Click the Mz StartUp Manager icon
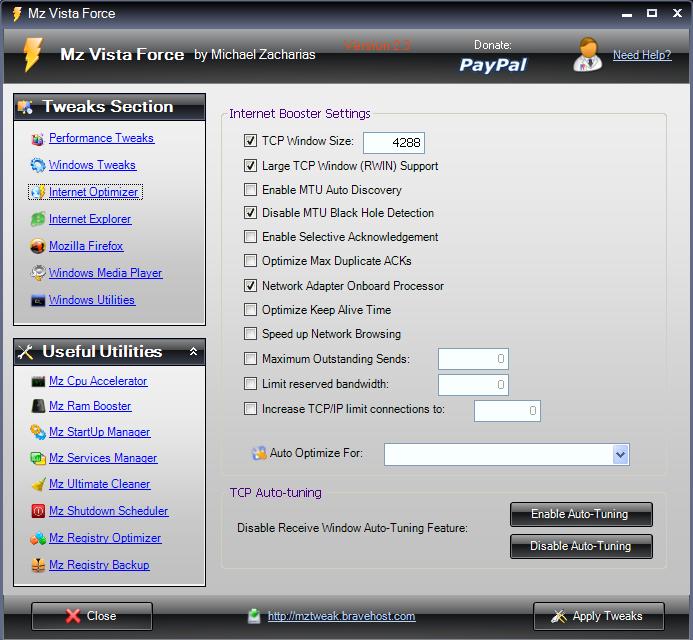The width and height of the screenshot is (693, 640). pos(38,432)
